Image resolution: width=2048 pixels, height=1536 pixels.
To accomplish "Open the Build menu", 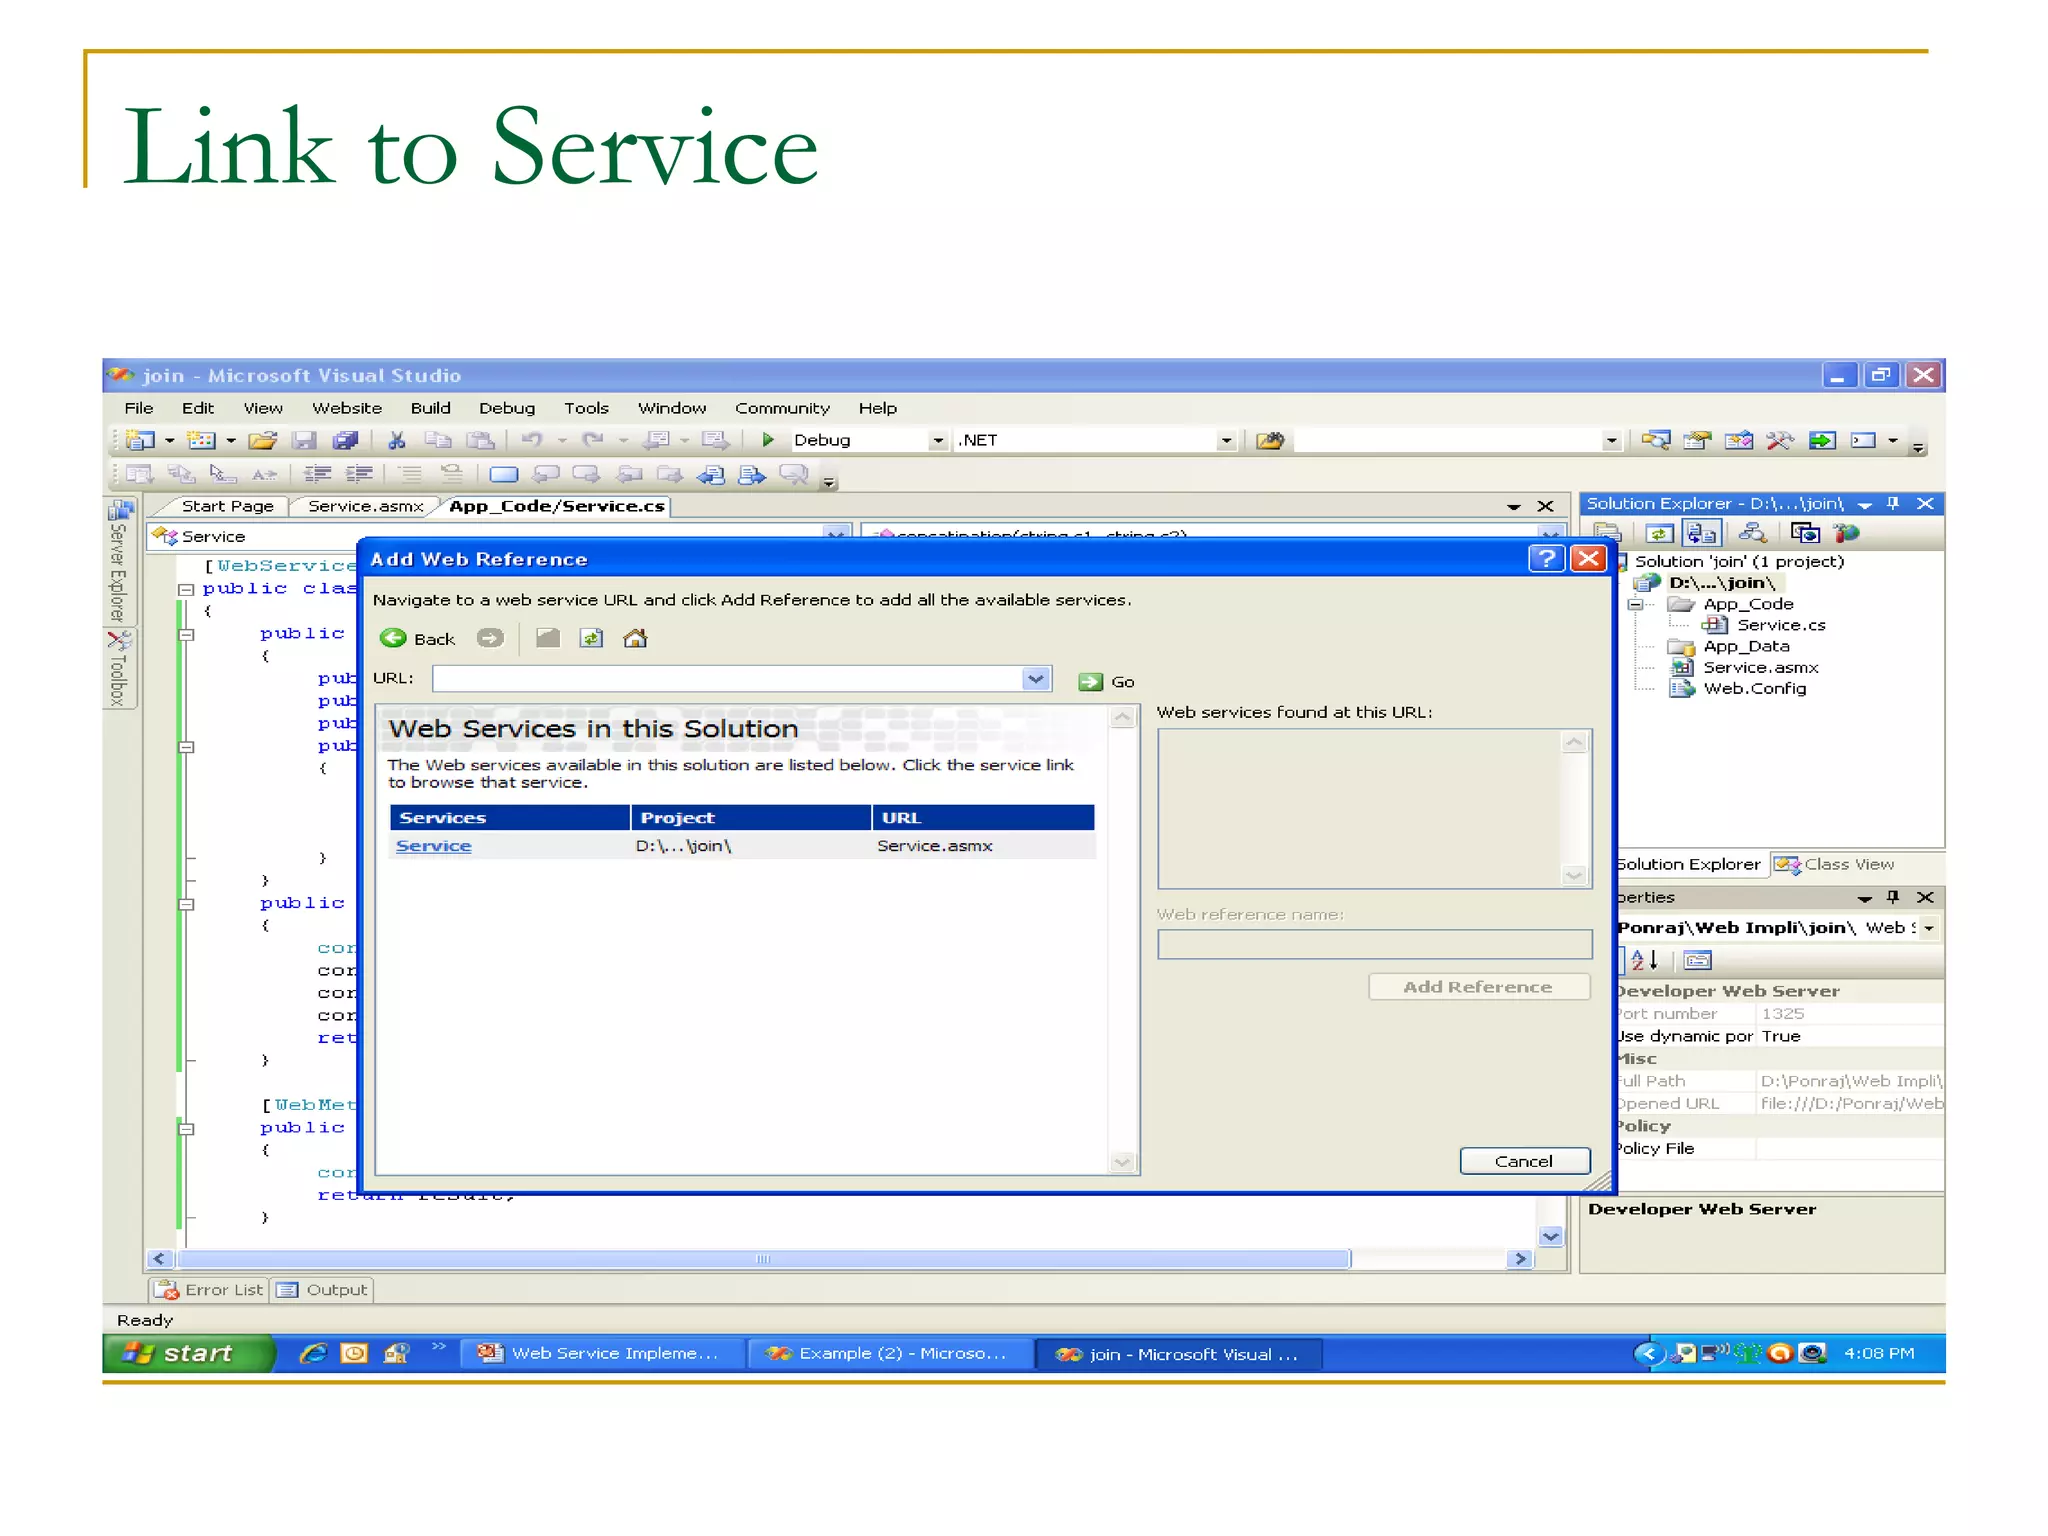I will point(430,408).
